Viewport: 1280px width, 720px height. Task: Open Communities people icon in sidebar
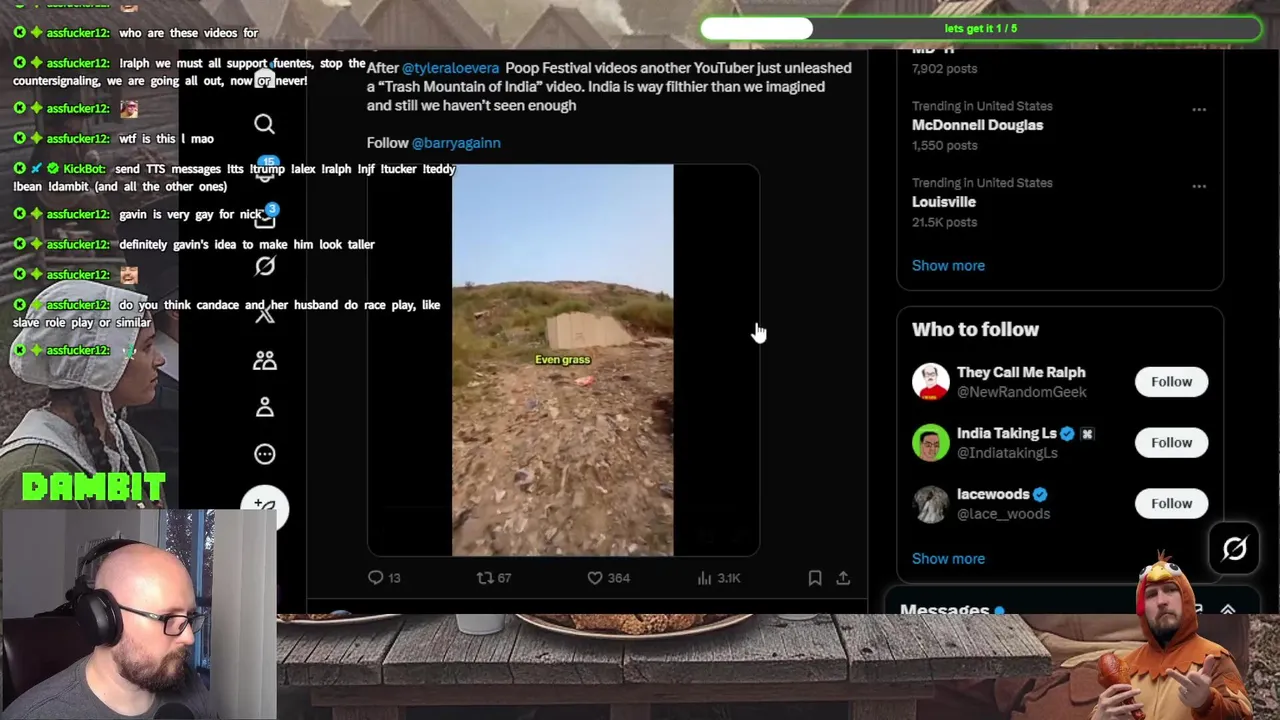[x=264, y=361]
